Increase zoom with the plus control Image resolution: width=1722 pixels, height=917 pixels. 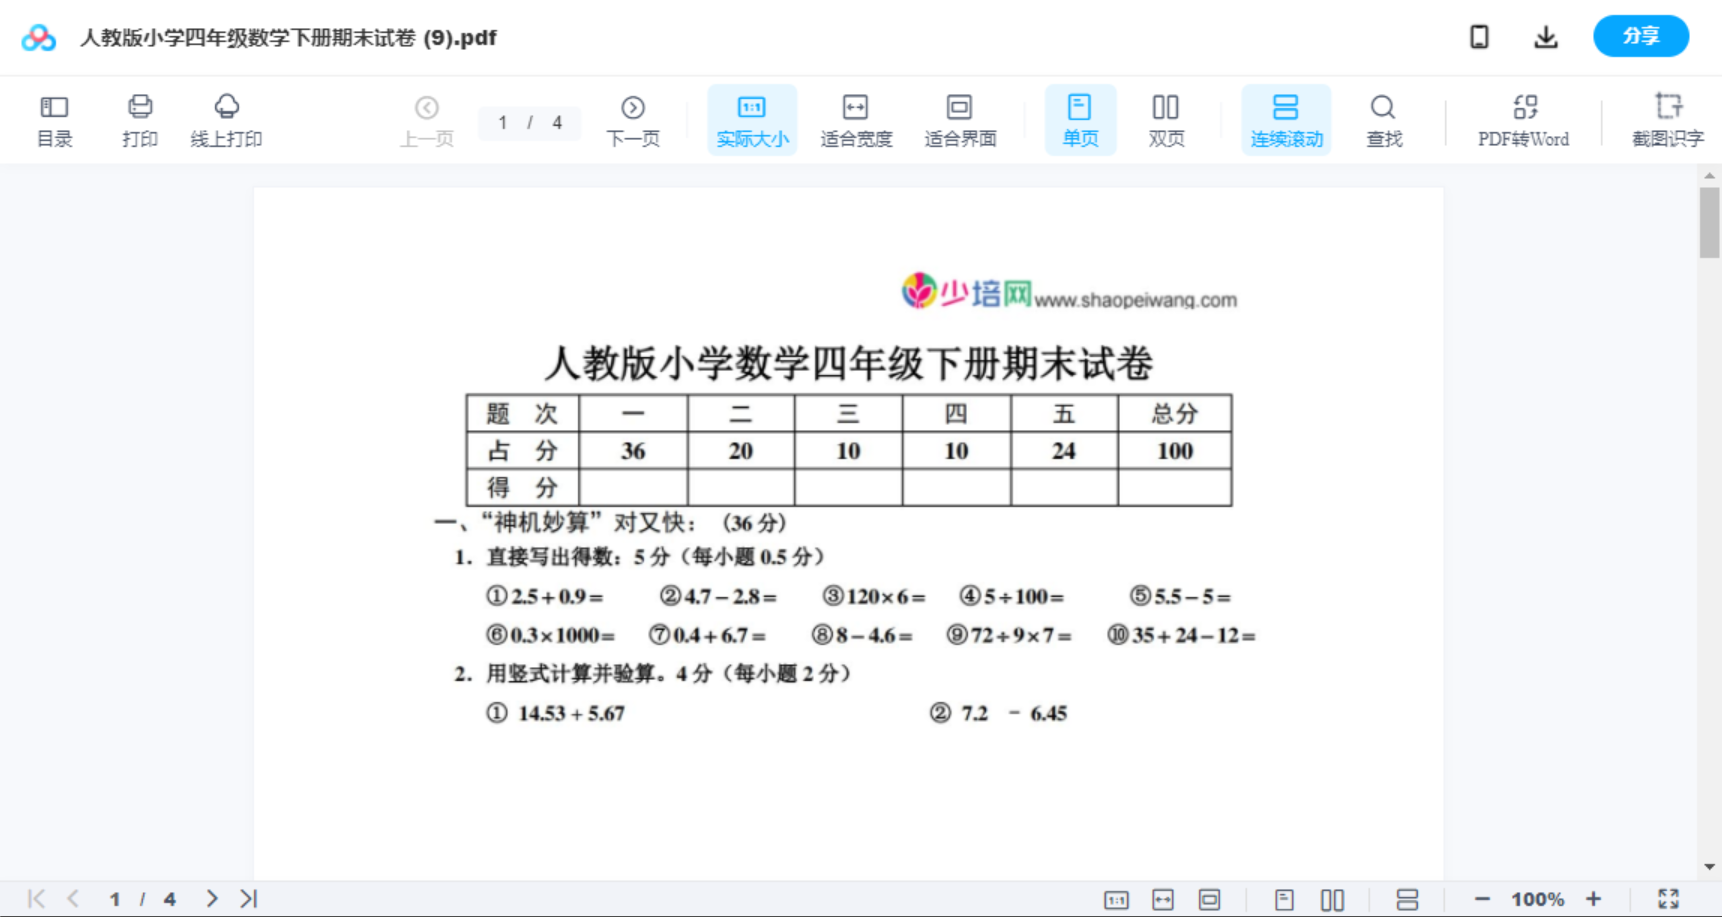(1594, 897)
